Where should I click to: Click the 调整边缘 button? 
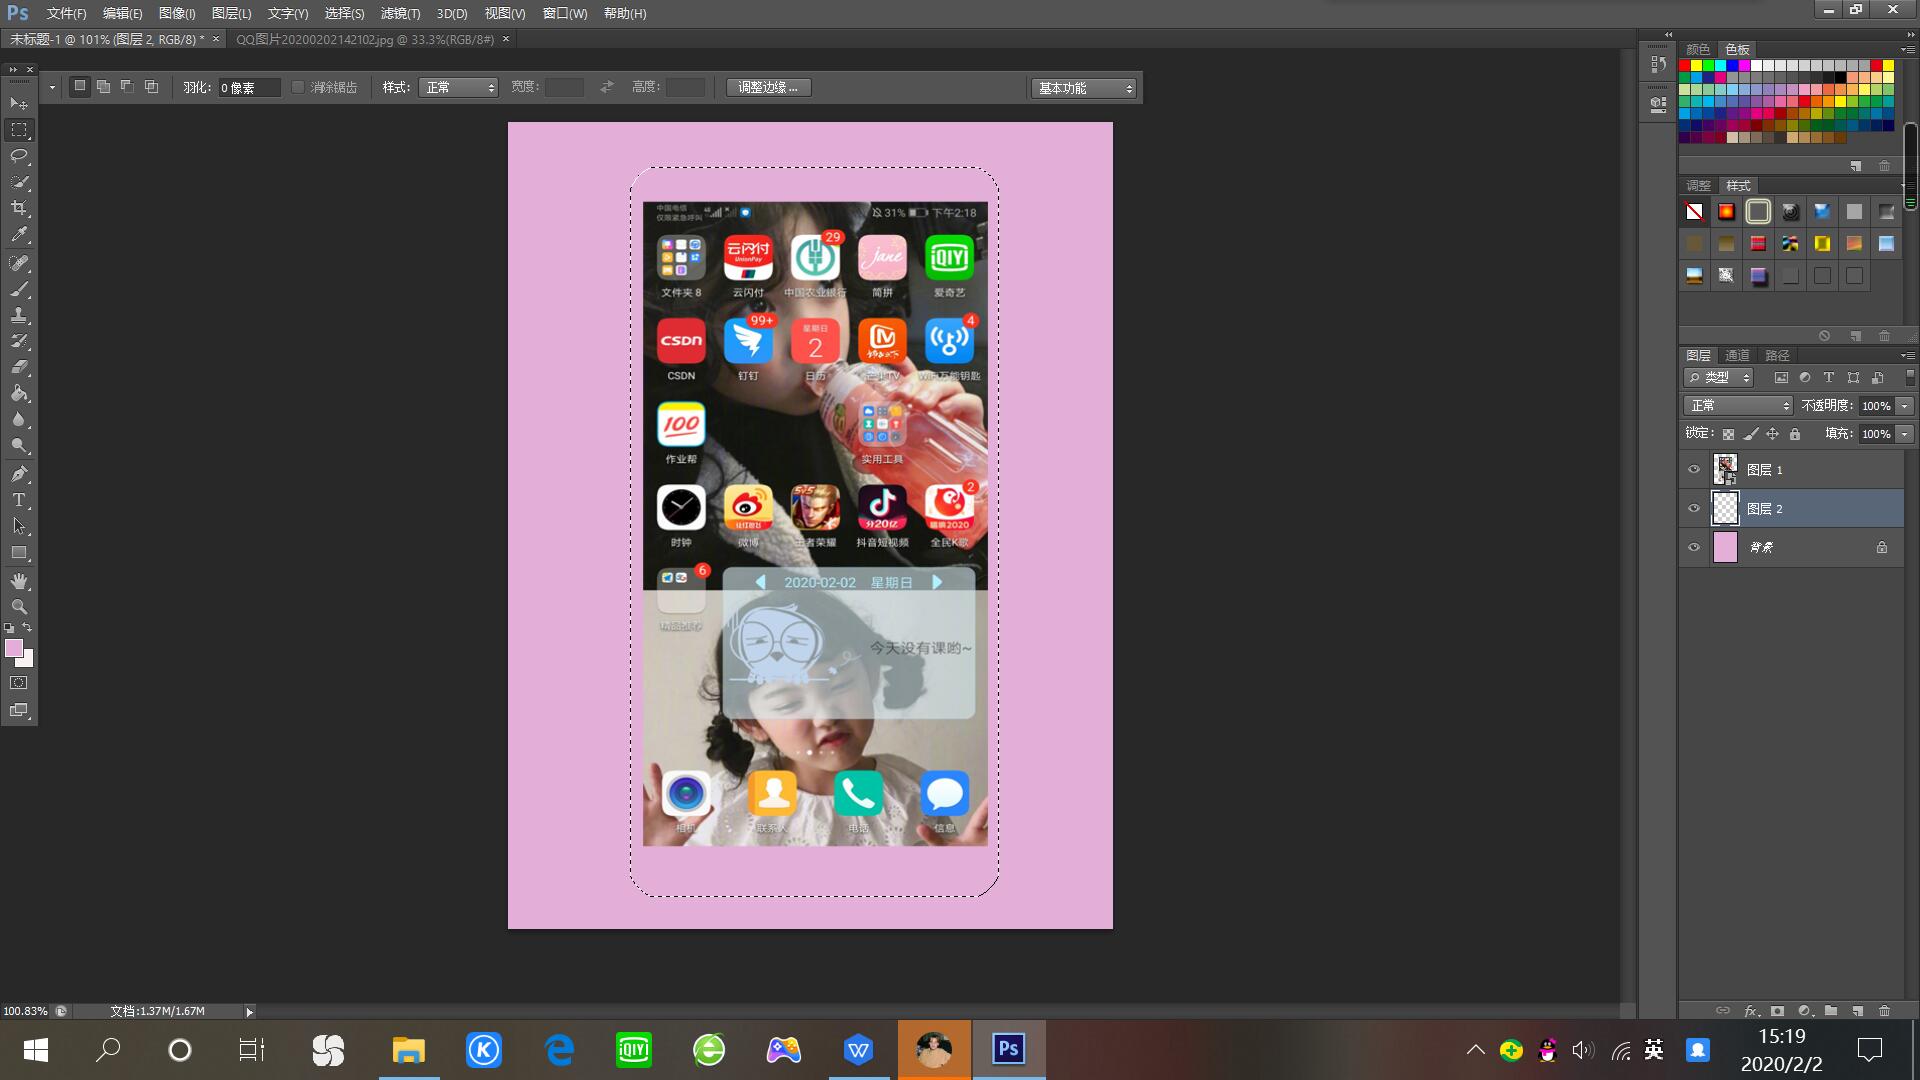tap(768, 88)
